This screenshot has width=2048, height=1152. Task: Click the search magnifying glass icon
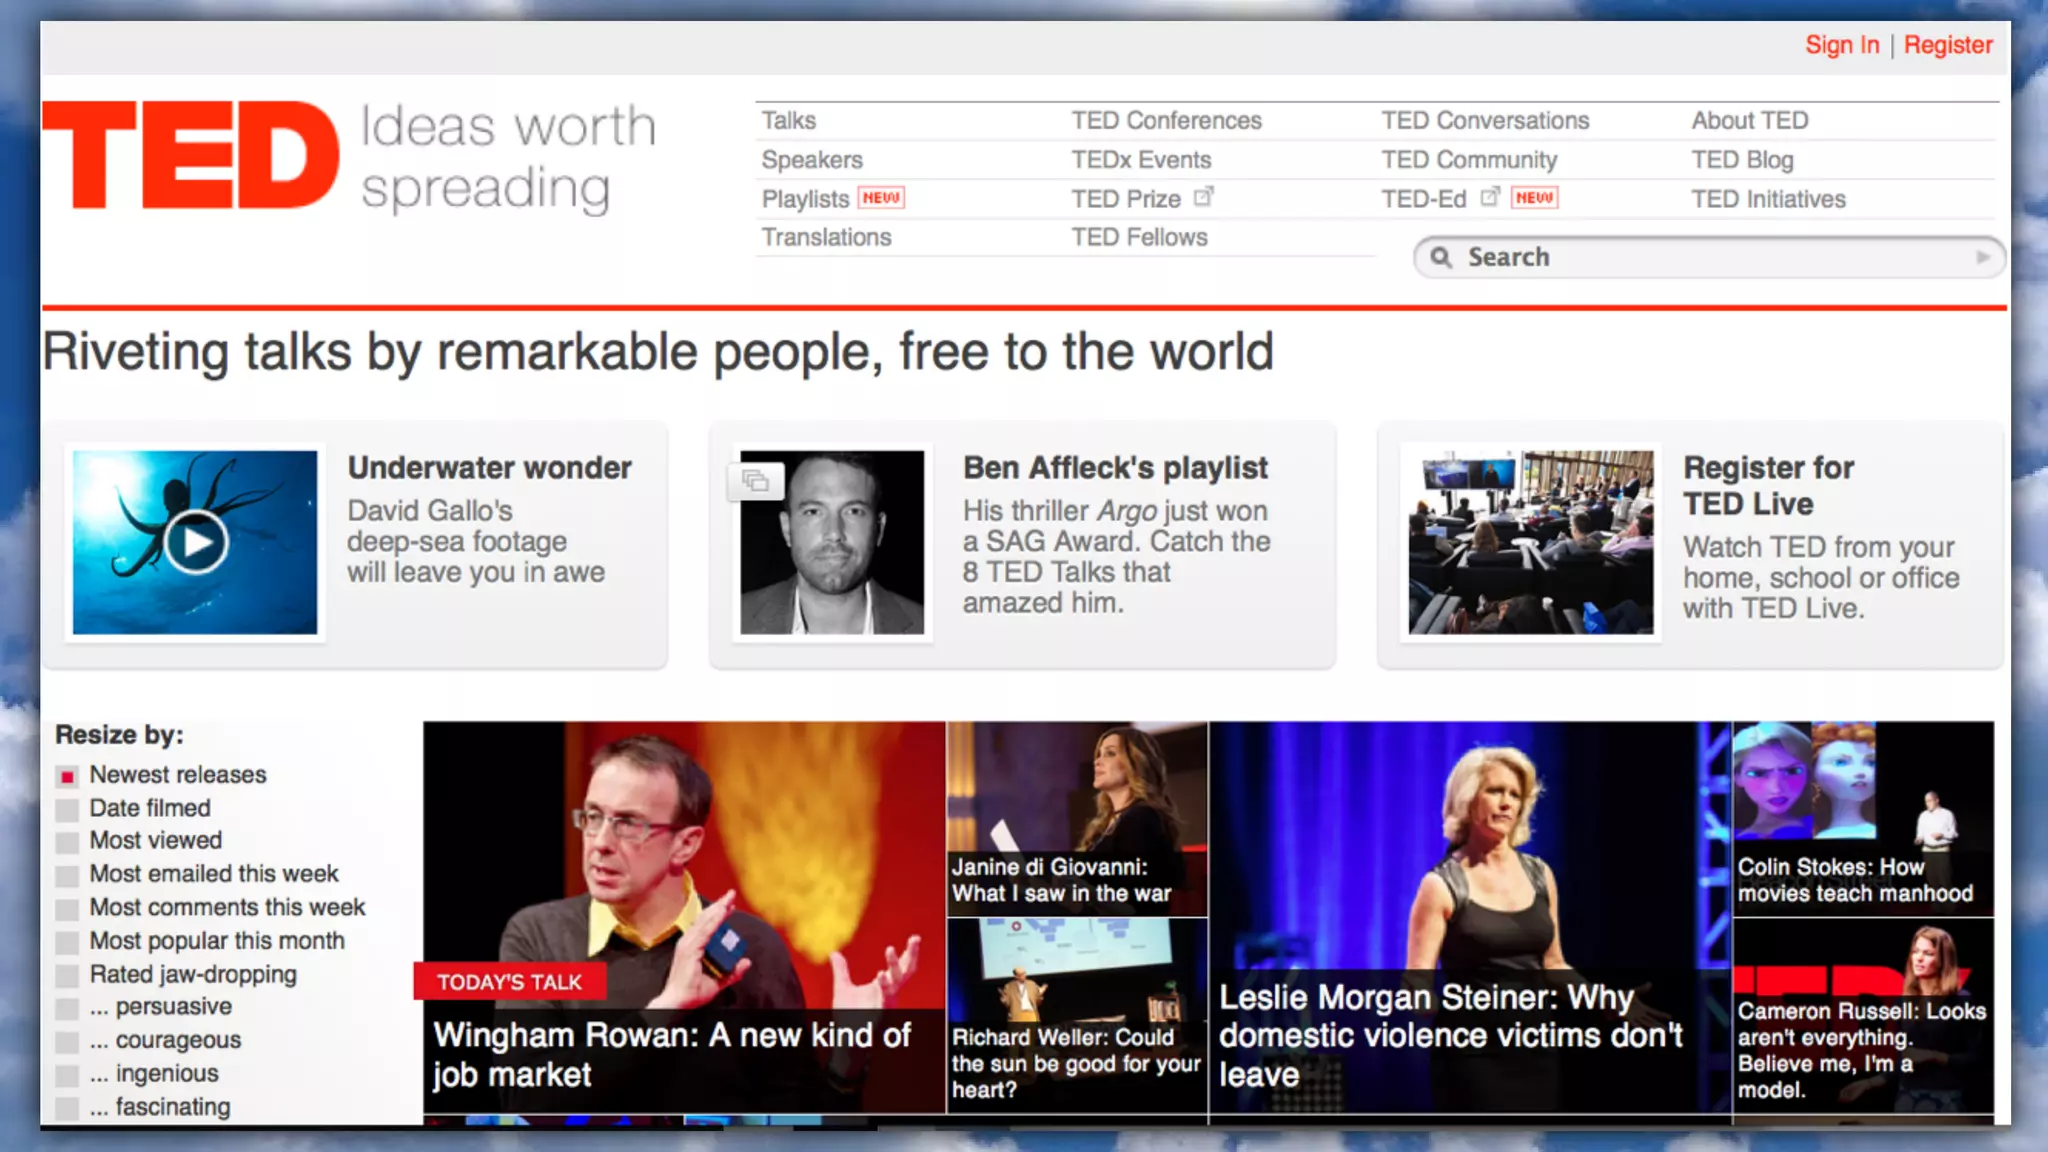coord(1440,257)
